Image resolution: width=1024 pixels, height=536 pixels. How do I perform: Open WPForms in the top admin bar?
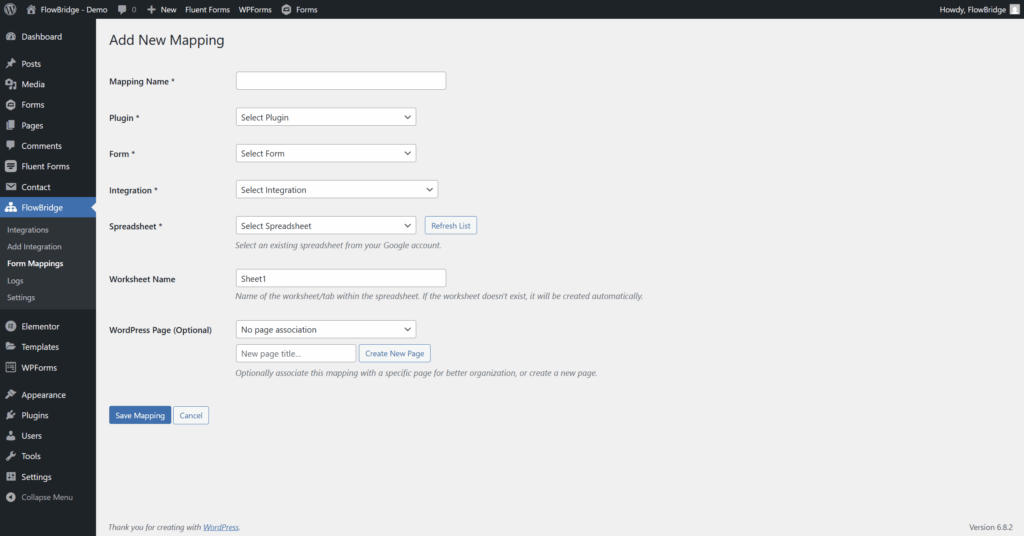point(255,9)
